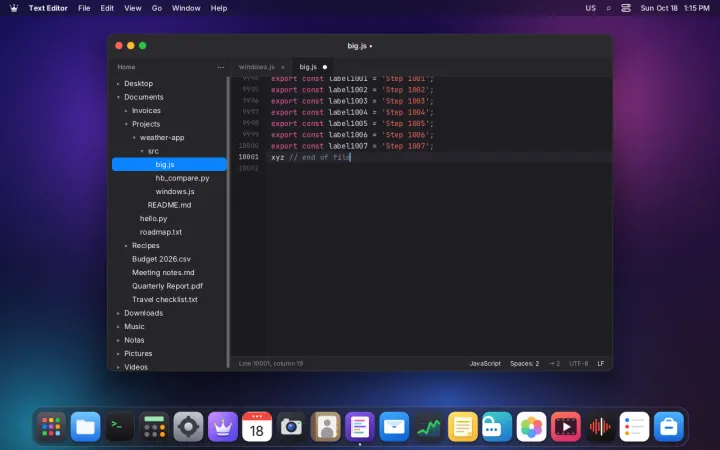Change the UTF-8 encoding setting
The width and height of the screenshot is (720, 450).
(579, 363)
